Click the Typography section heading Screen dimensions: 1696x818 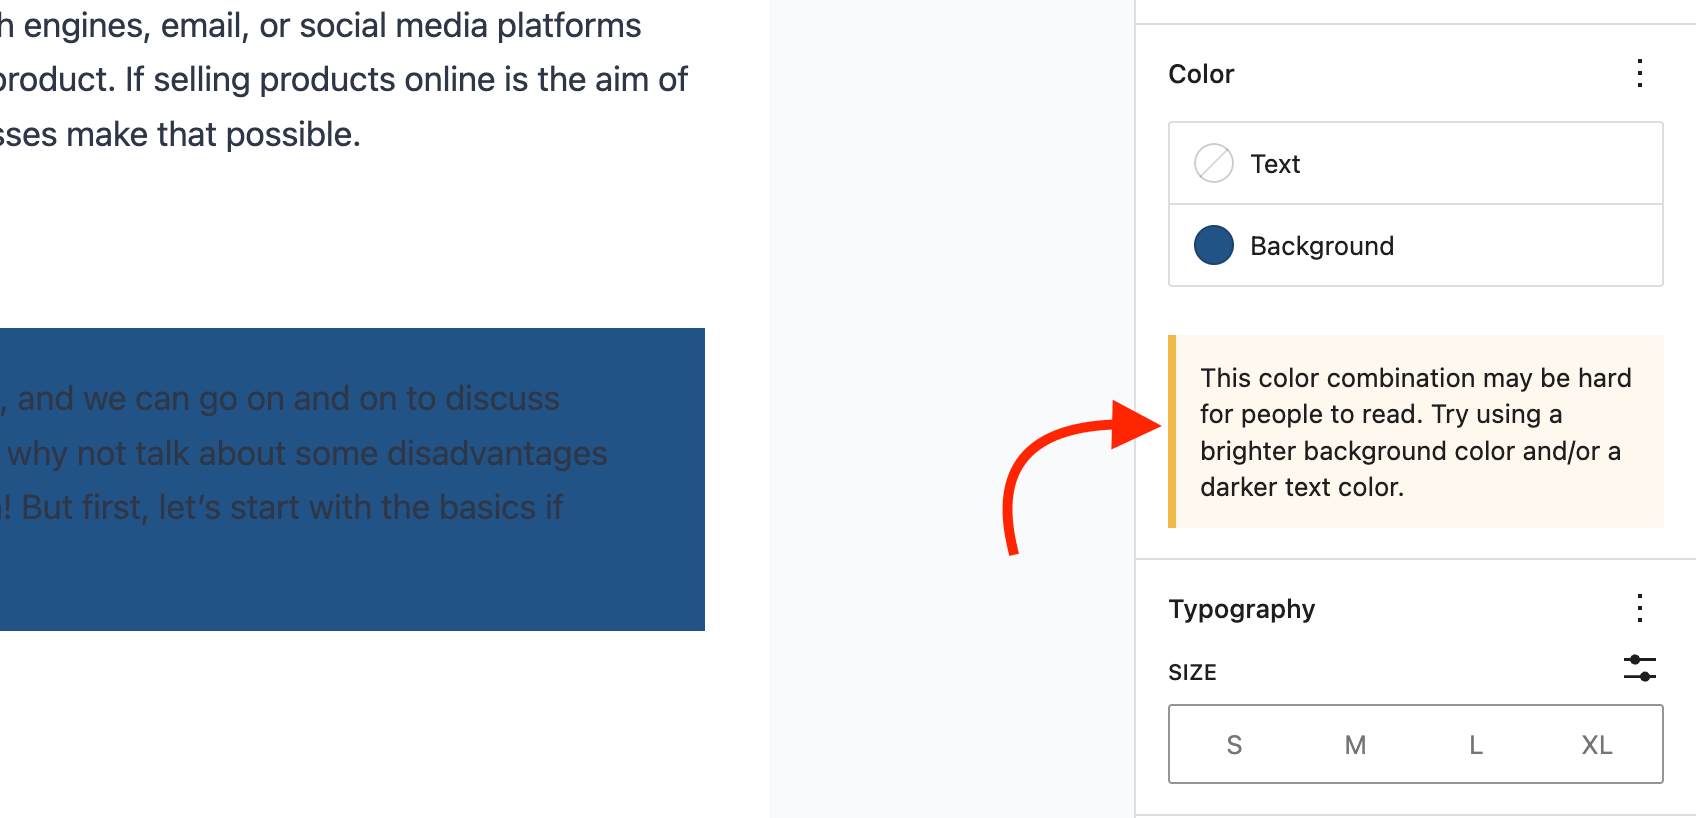point(1241,609)
